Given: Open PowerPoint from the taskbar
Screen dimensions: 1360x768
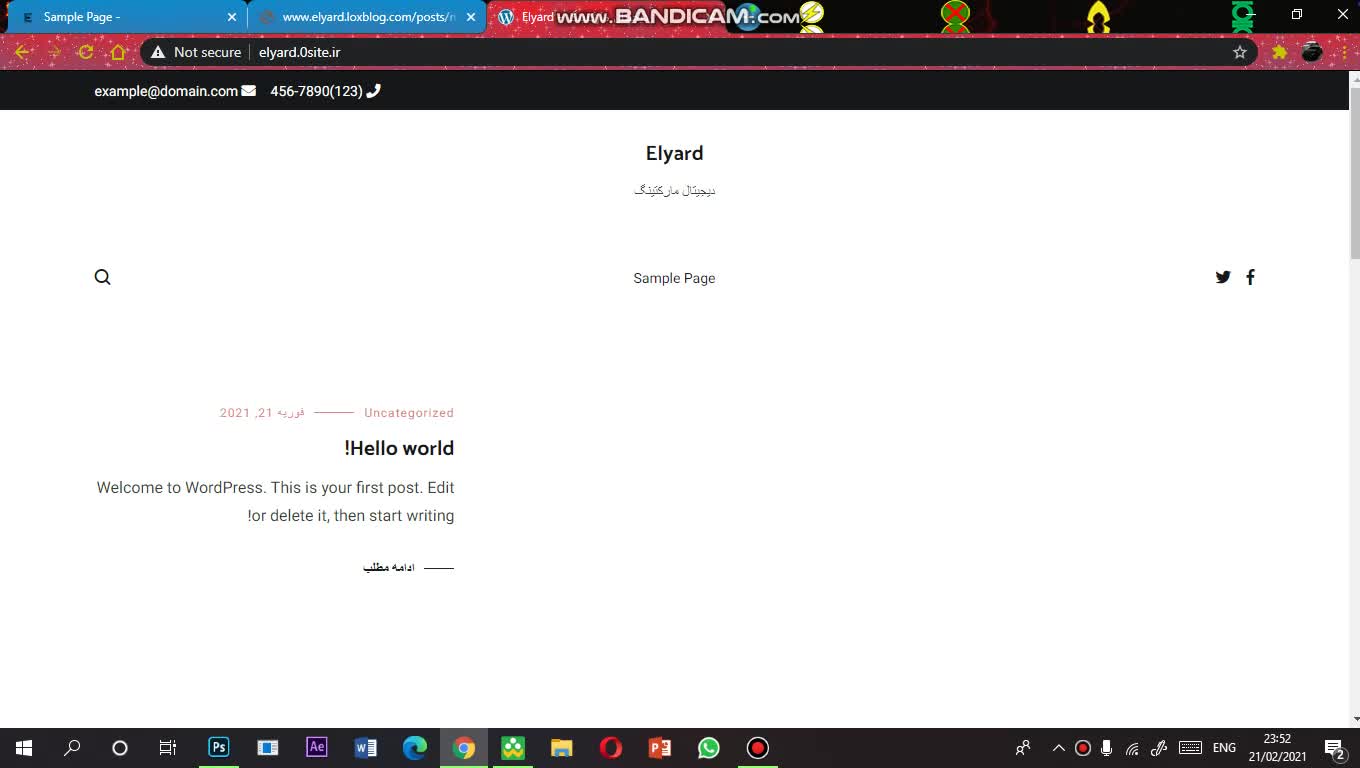Looking at the screenshot, I should click(x=659, y=748).
